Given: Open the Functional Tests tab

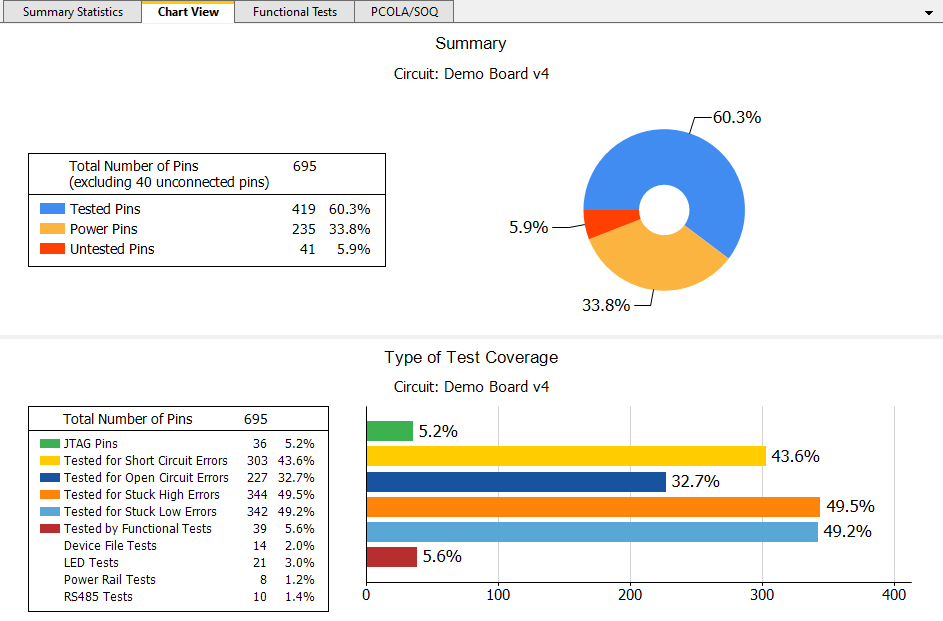Looking at the screenshot, I should [x=294, y=12].
